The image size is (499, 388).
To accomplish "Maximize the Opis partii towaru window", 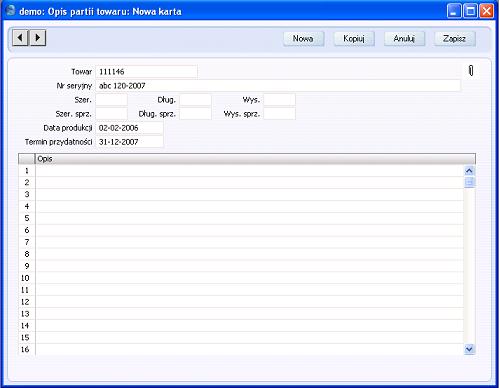I will click(470, 11).
